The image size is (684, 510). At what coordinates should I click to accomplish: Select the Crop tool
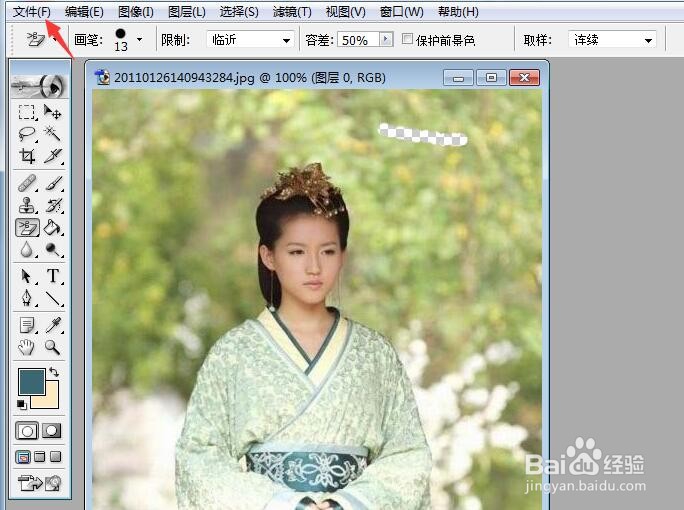pos(27,155)
